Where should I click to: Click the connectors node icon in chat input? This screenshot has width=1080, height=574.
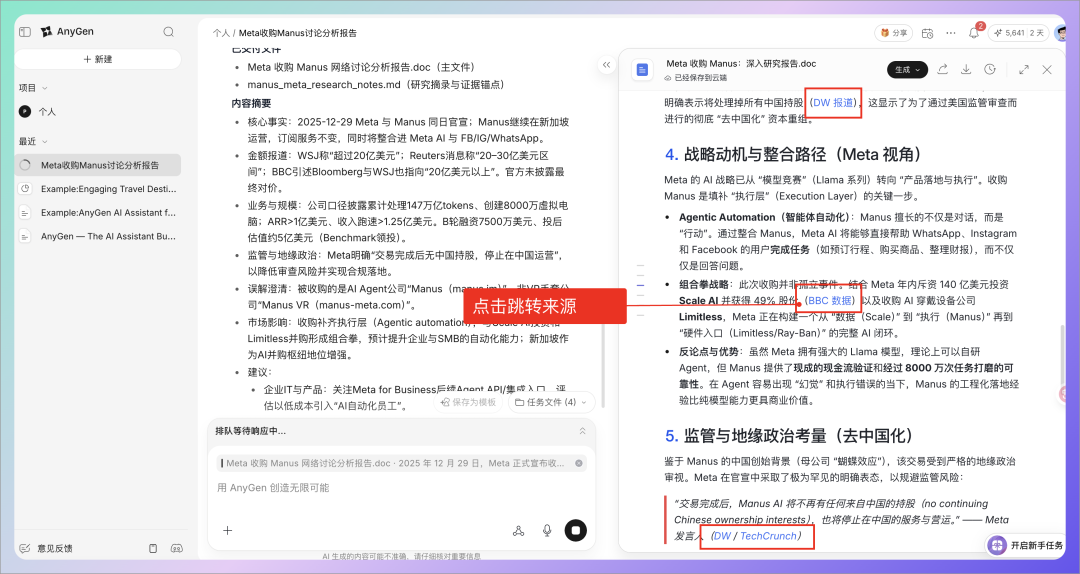coord(519,530)
